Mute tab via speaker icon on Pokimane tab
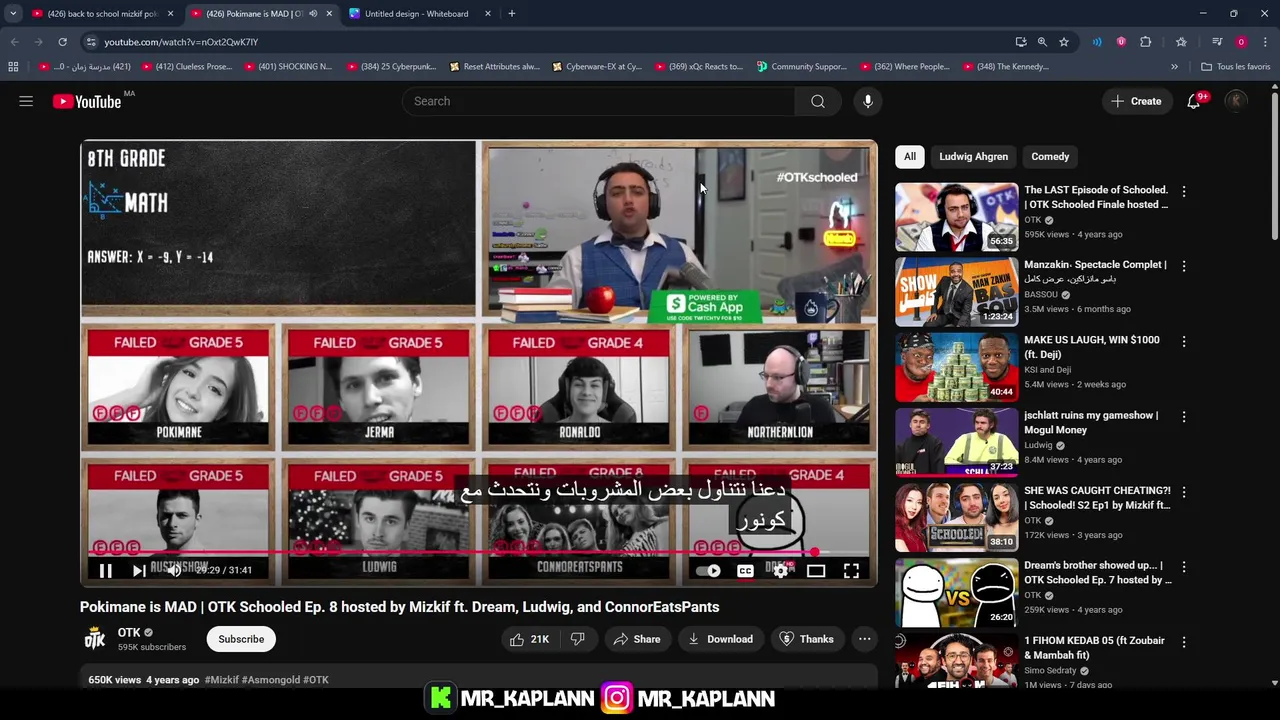1280x720 pixels. pos(312,14)
